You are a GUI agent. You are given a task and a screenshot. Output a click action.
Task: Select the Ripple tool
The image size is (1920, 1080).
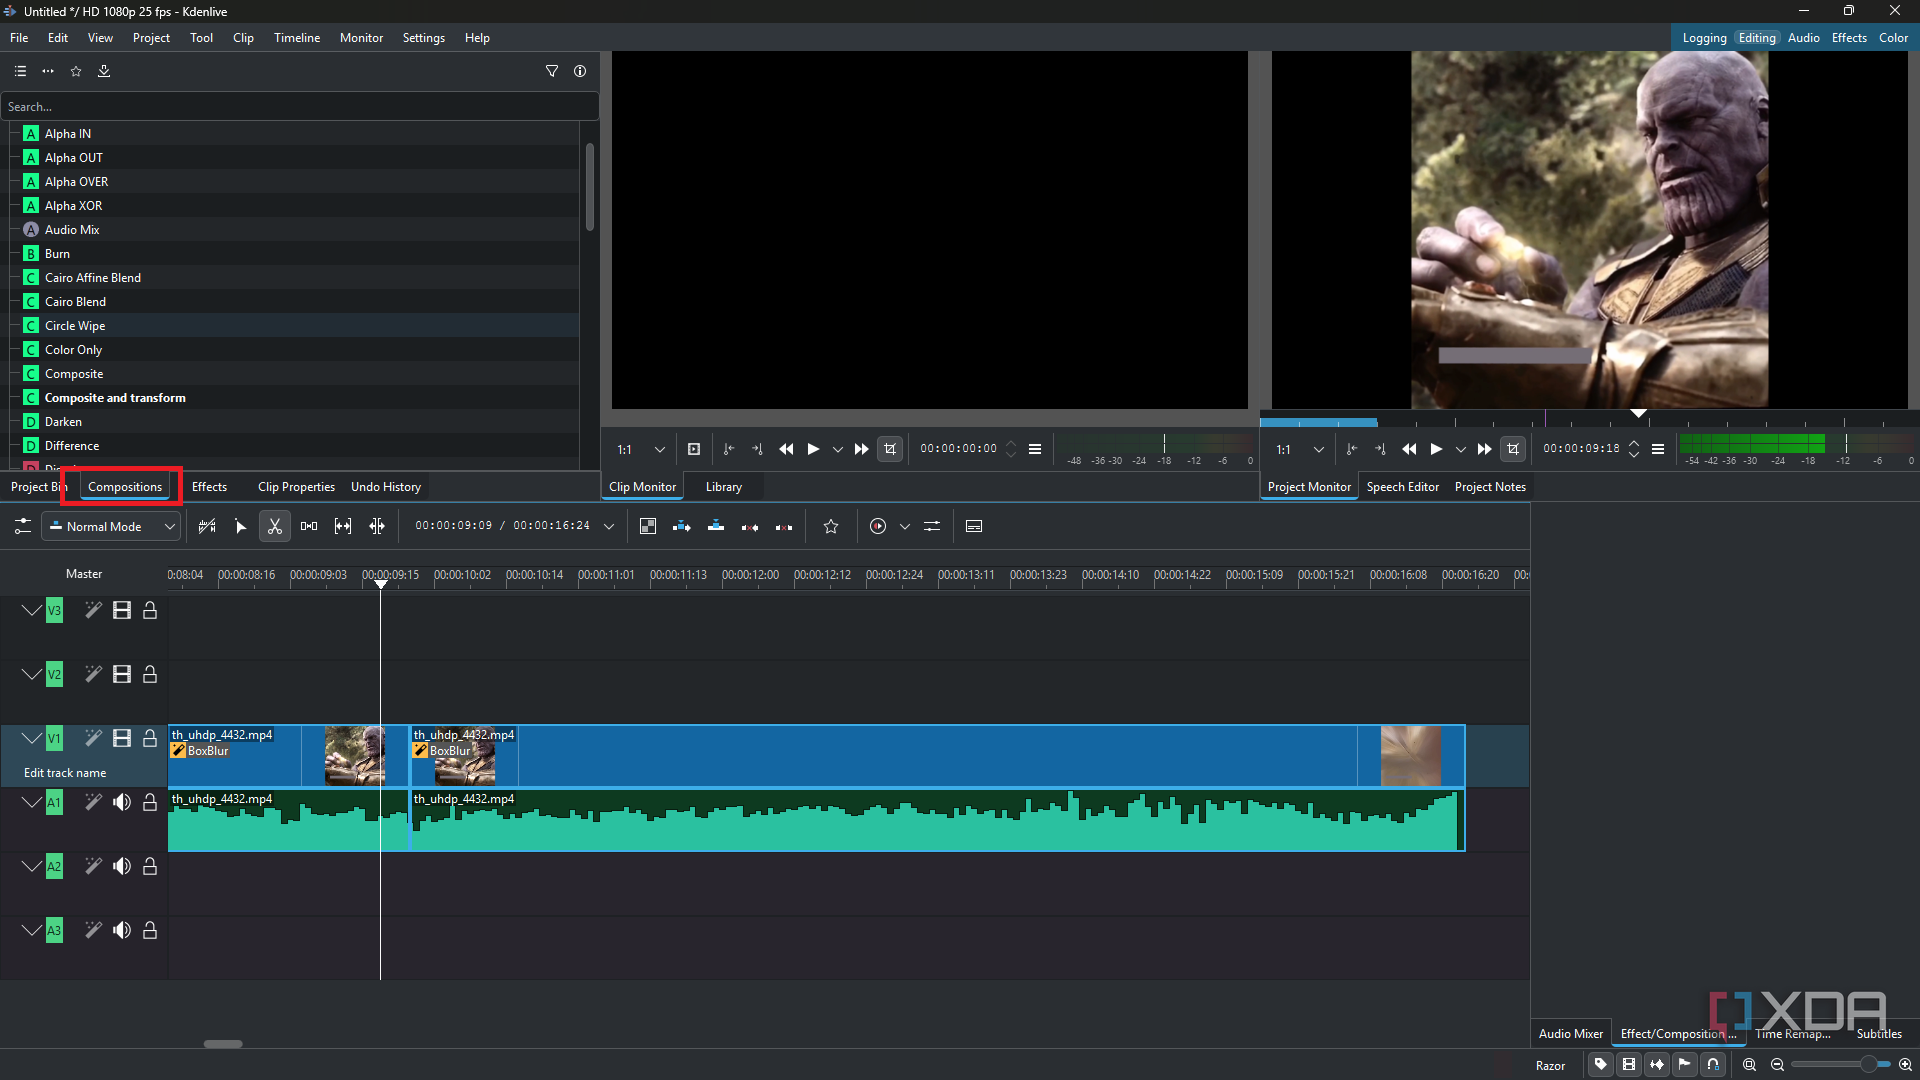377,526
